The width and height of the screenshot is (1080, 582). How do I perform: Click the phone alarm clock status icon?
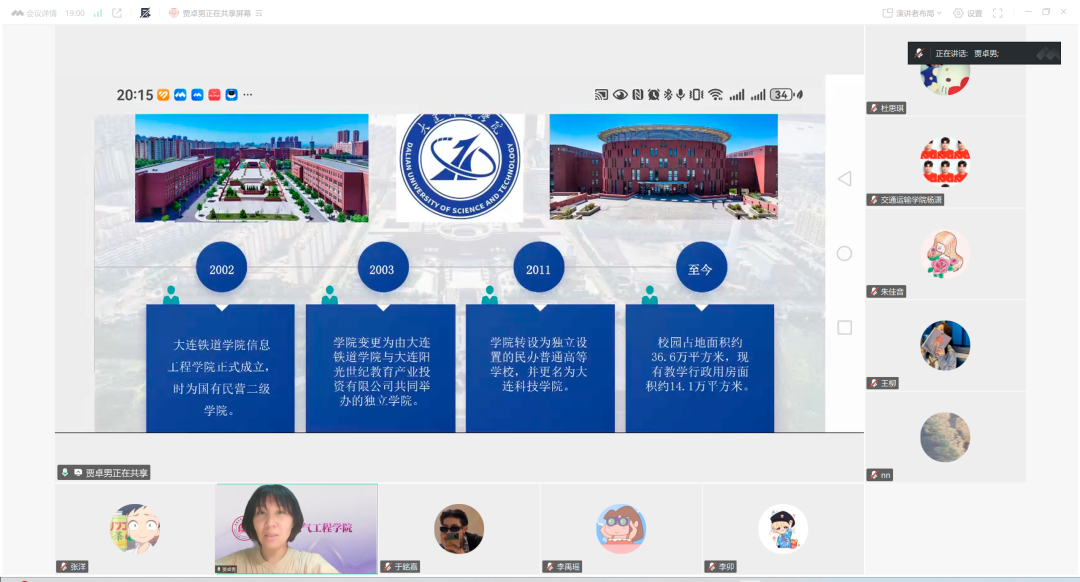point(653,95)
